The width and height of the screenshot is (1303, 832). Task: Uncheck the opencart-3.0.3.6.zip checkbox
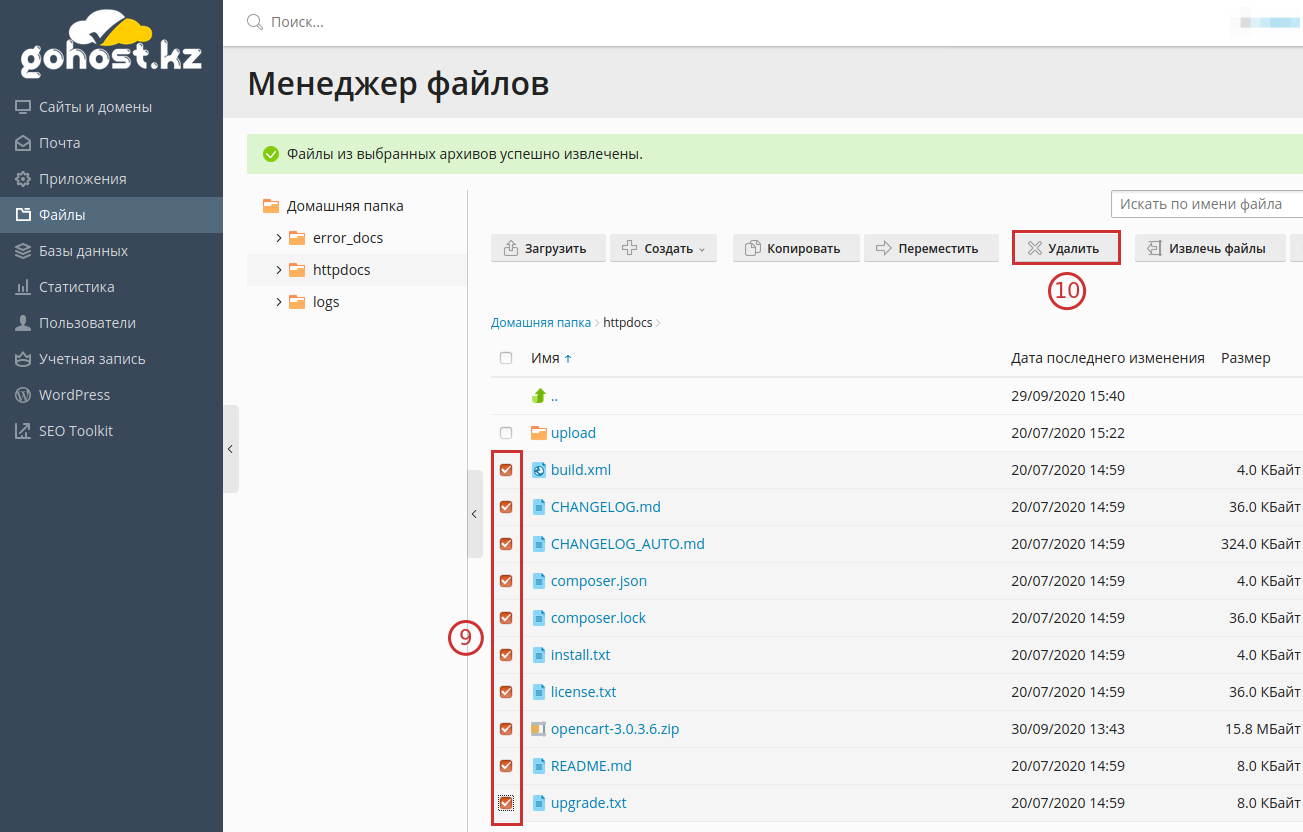pyautogui.click(x=506, y=729)
